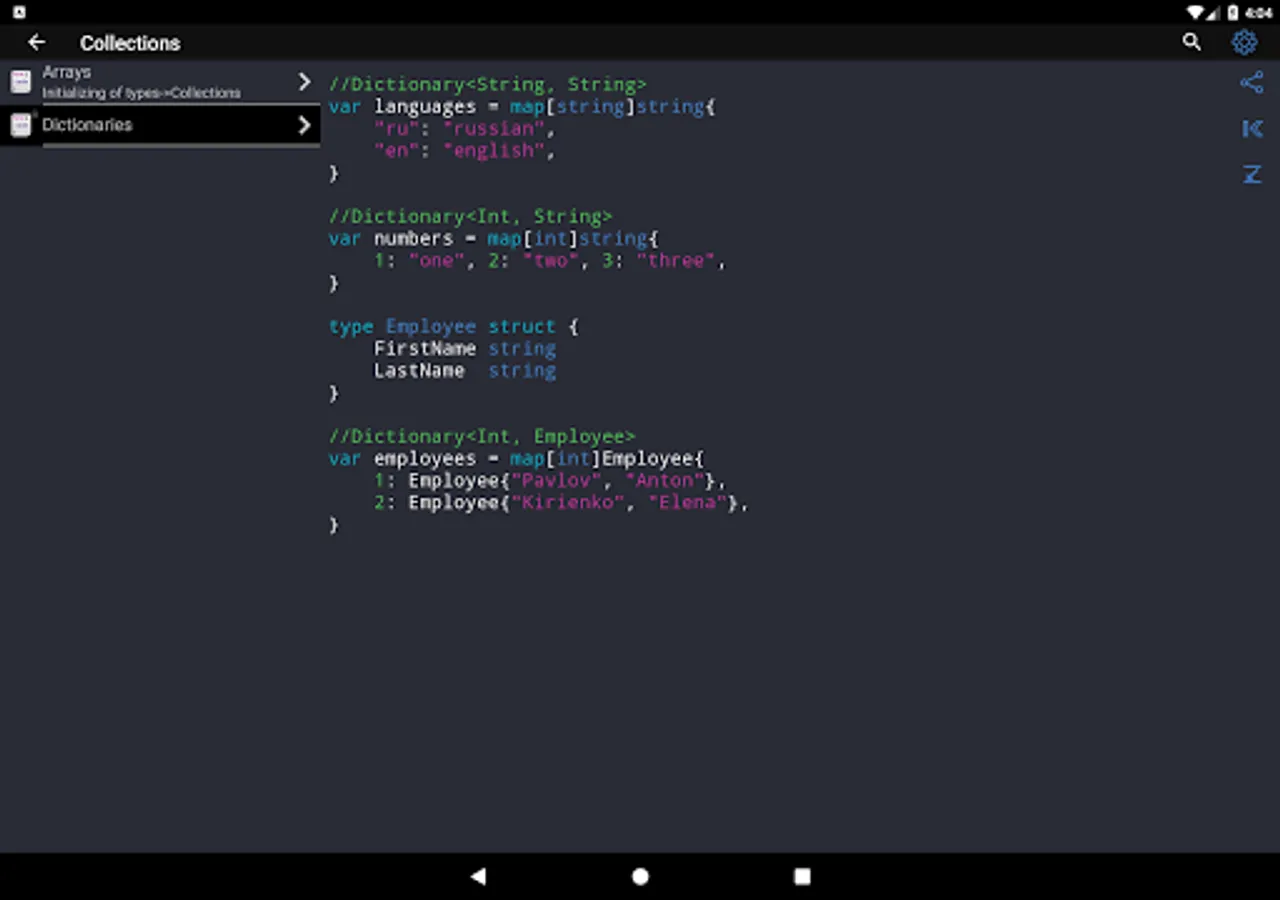The image size is (1280, 900).
Task: Tap the blue K-shaped arrow icon
Action: pyautogui.click(x=1252, y=128)
